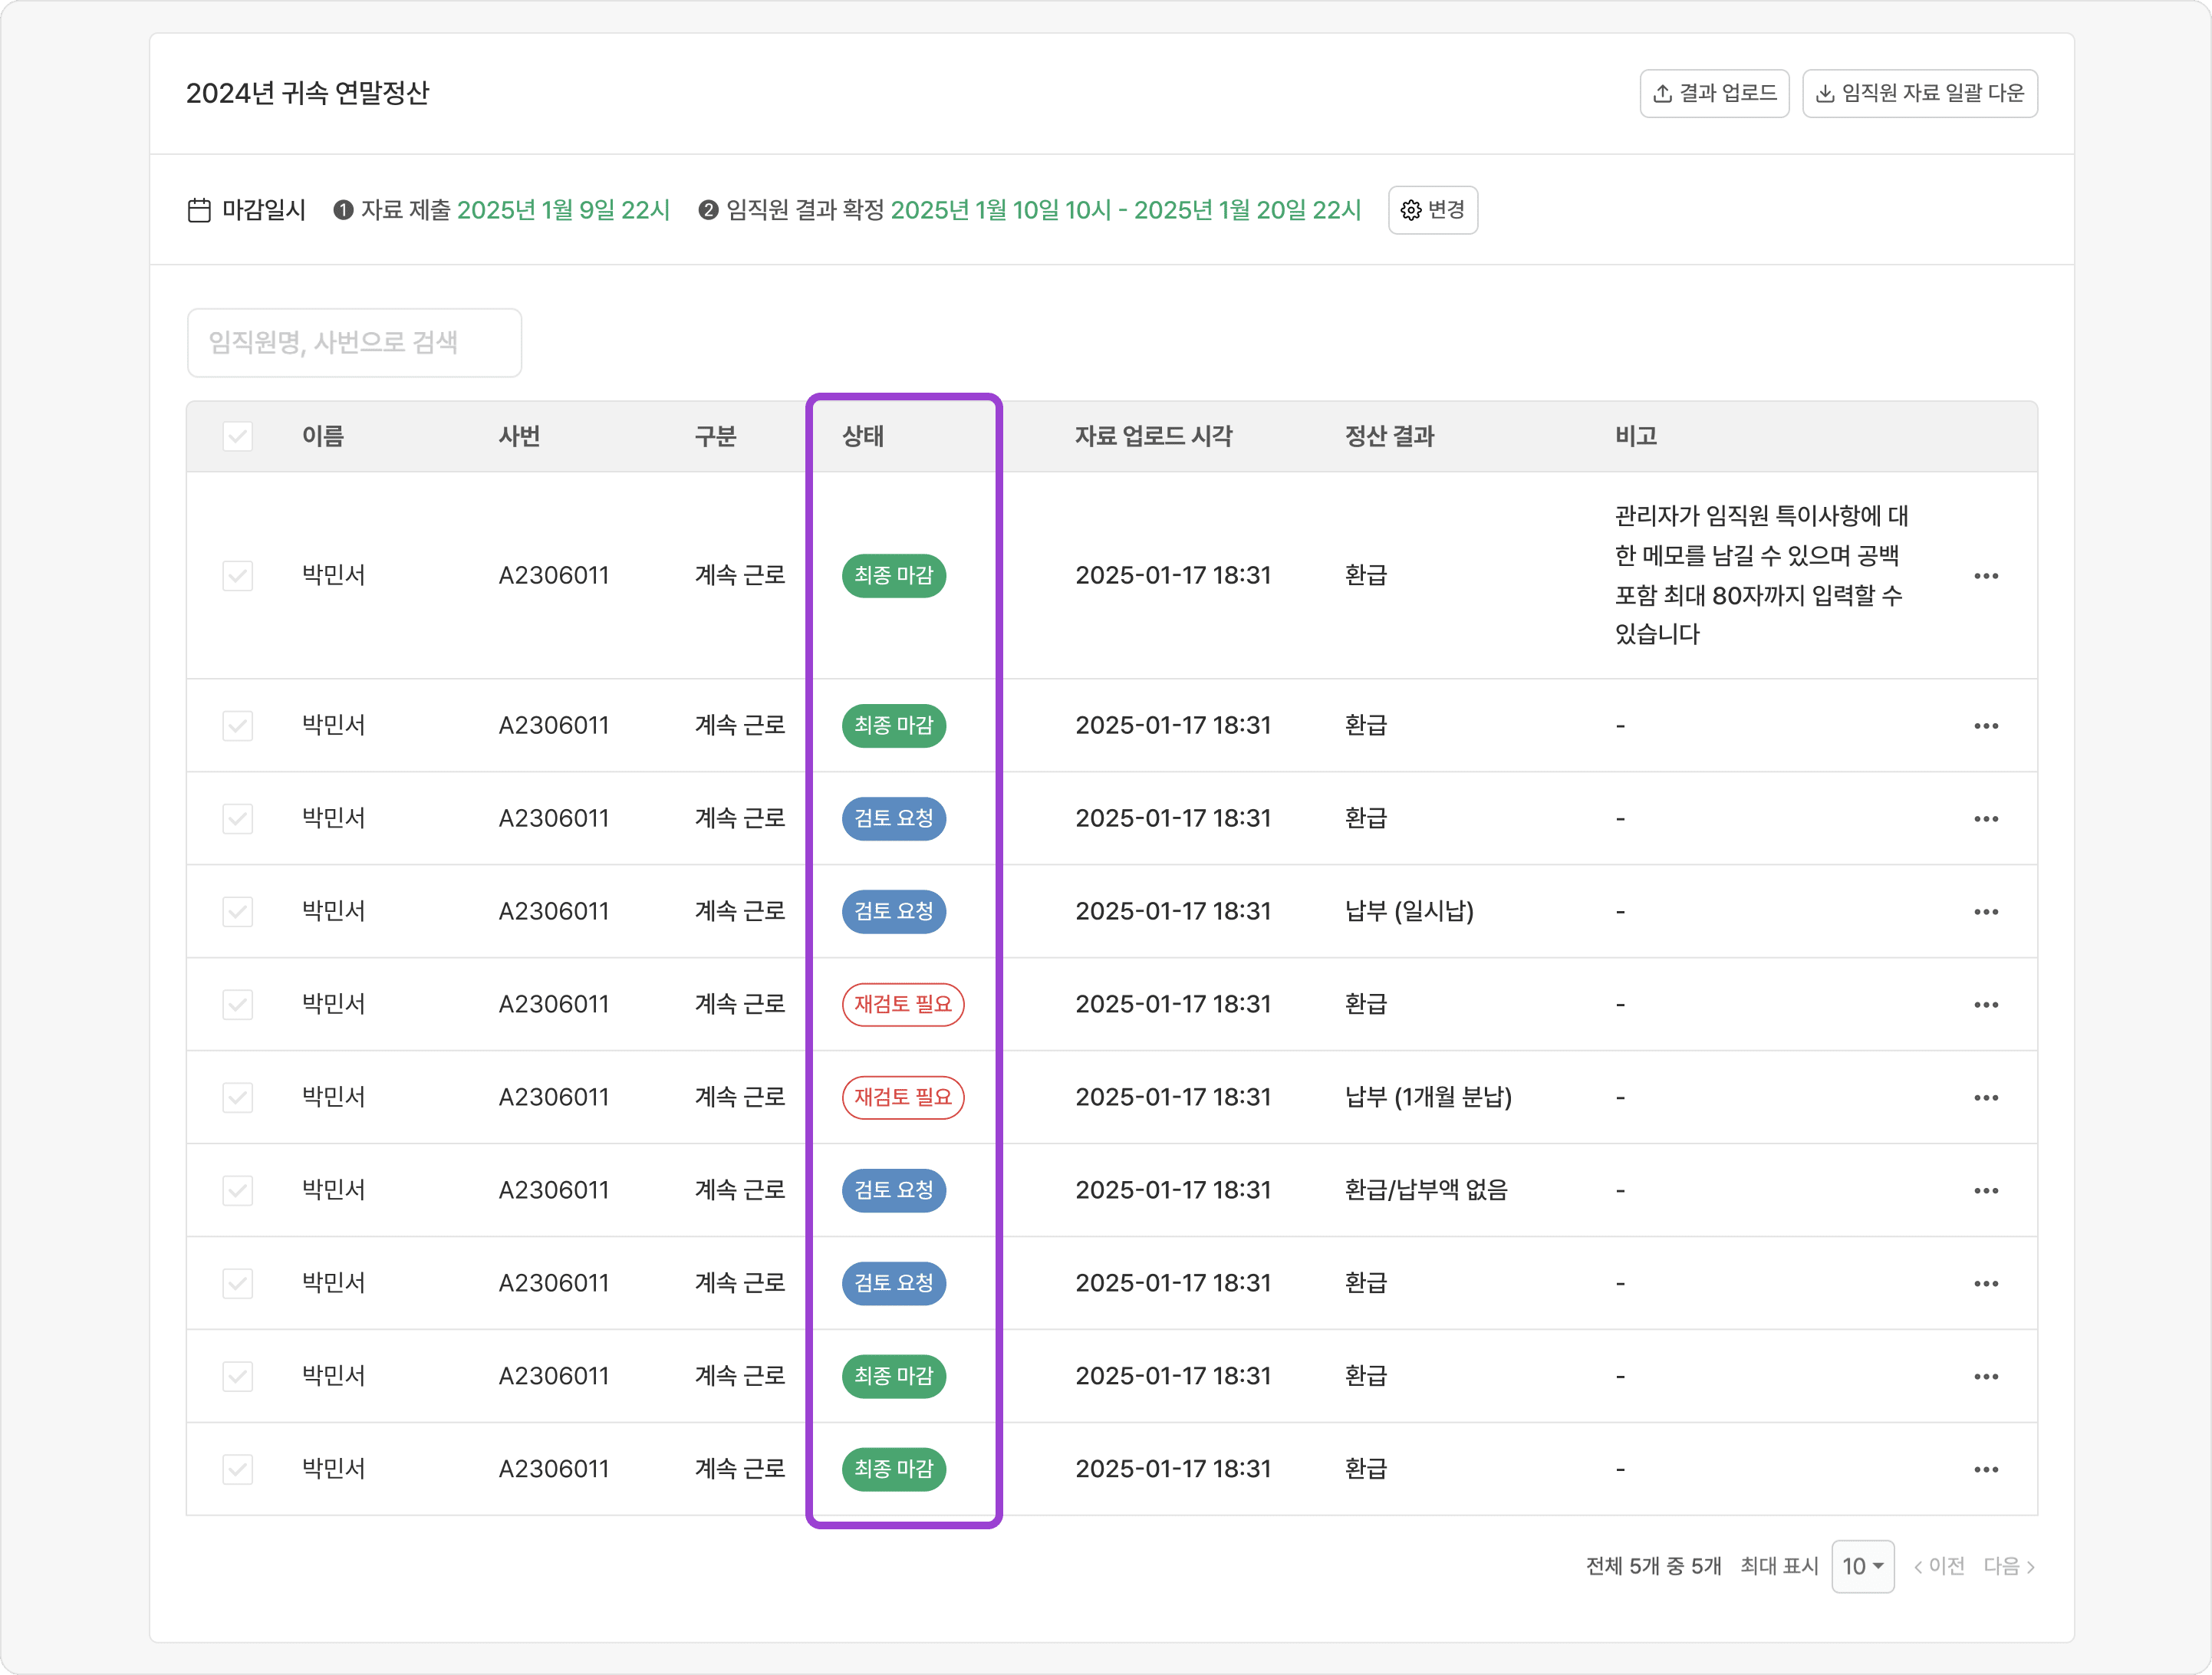Go to 다음 page
This screenshot has height=1675, width=2212.
coord(2009,1566)
